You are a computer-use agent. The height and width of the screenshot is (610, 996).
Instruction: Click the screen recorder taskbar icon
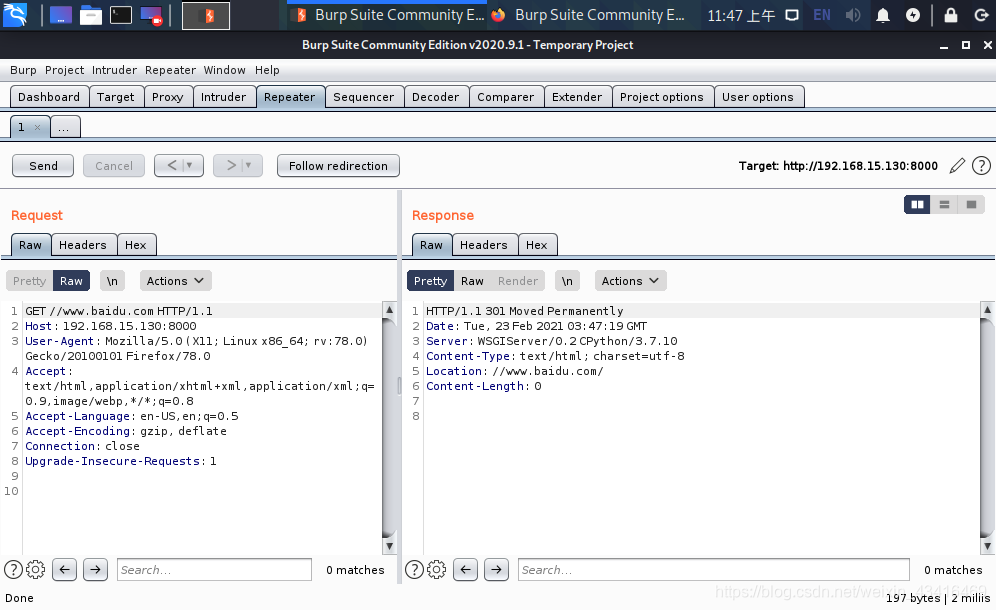[151, 15]
